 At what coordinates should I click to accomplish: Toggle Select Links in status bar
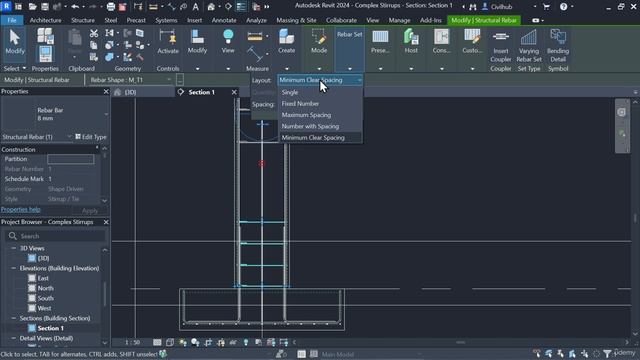click(537, 353)
